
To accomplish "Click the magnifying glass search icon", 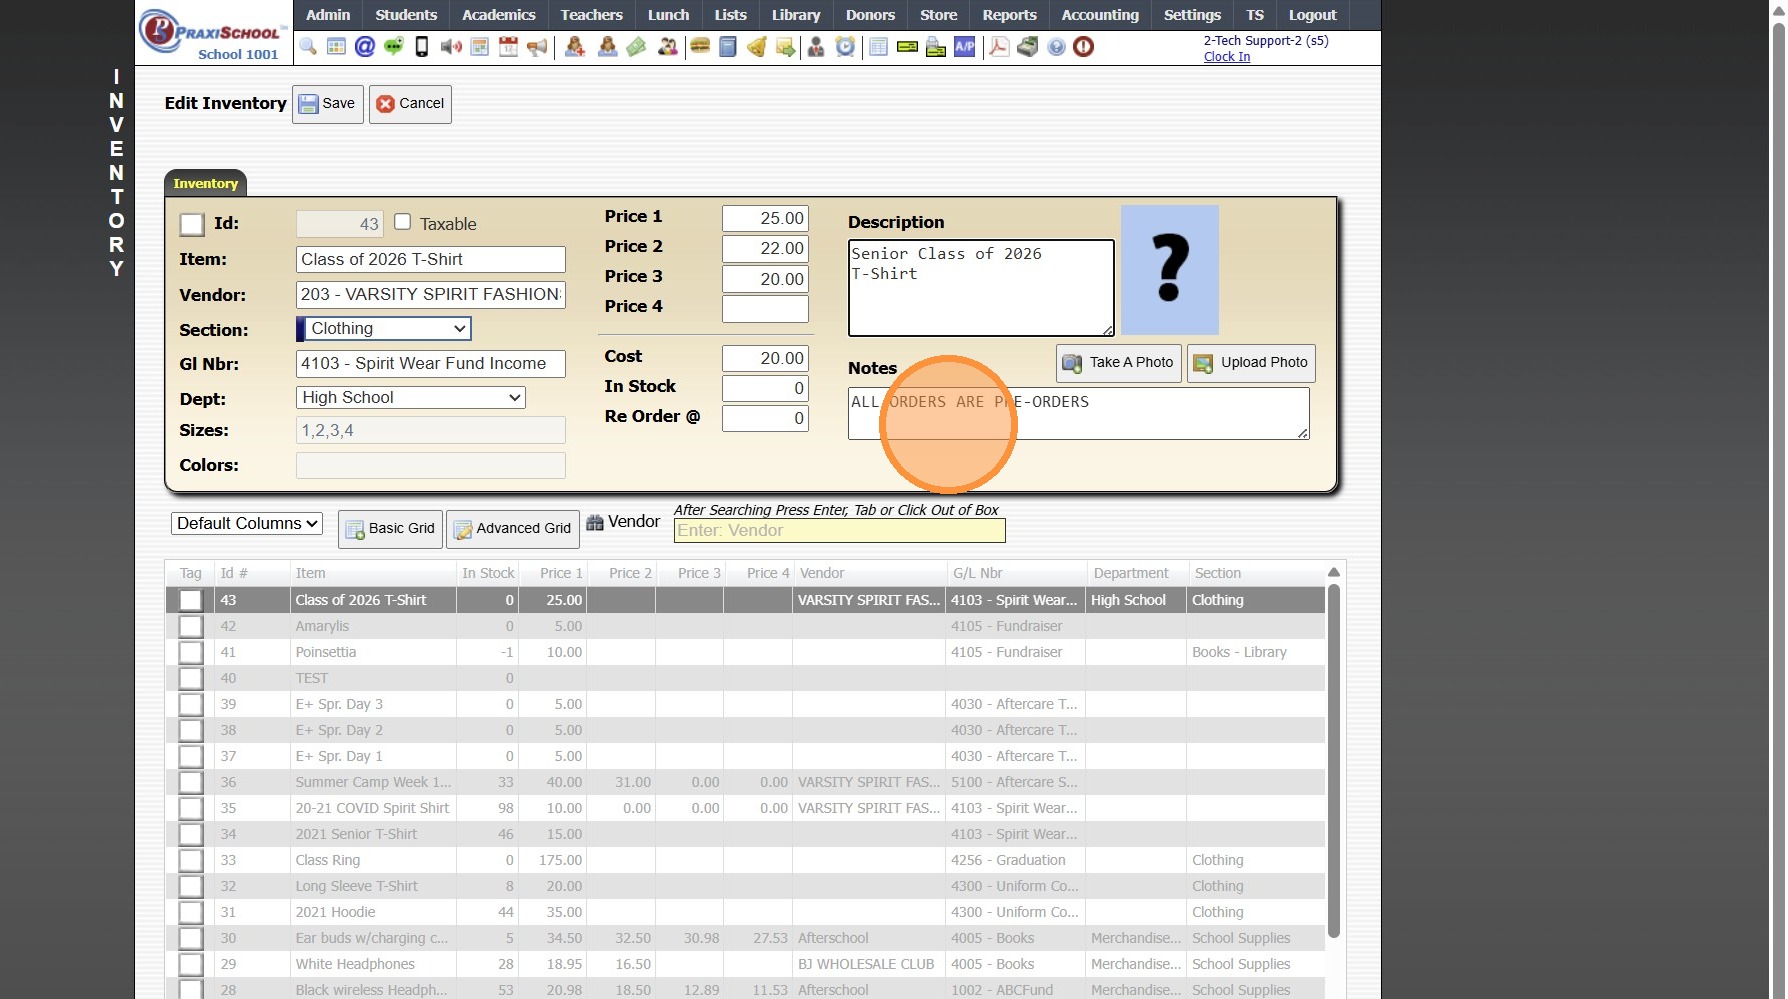I will 308,47.
